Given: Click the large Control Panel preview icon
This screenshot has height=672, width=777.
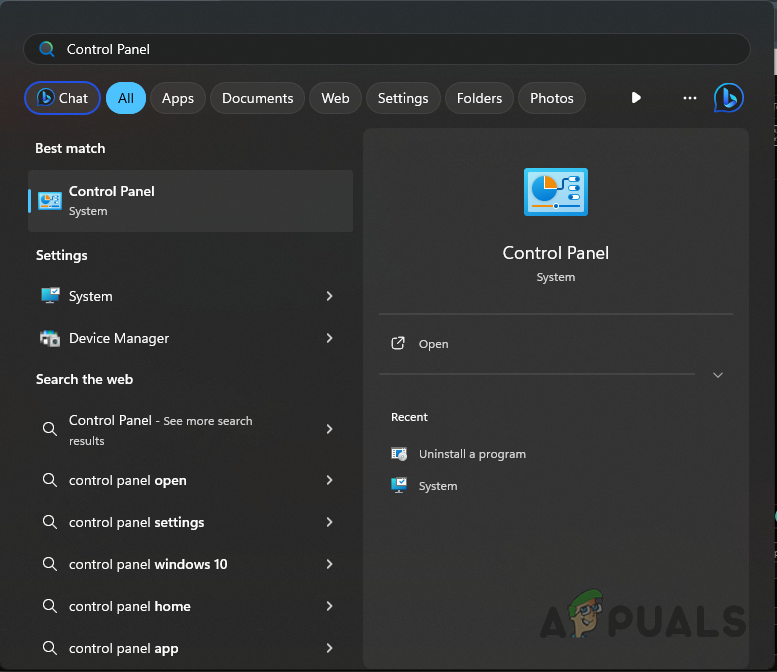Looking at the screenshot, I should [x=555, y=192].
